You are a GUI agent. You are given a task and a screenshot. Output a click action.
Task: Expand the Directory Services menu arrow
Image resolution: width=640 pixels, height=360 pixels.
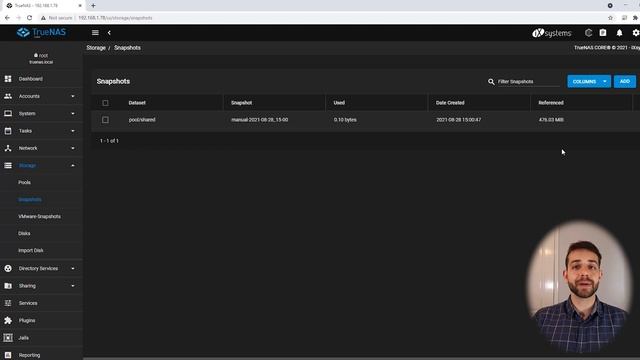pyautogui.click(x=73, y=269)
